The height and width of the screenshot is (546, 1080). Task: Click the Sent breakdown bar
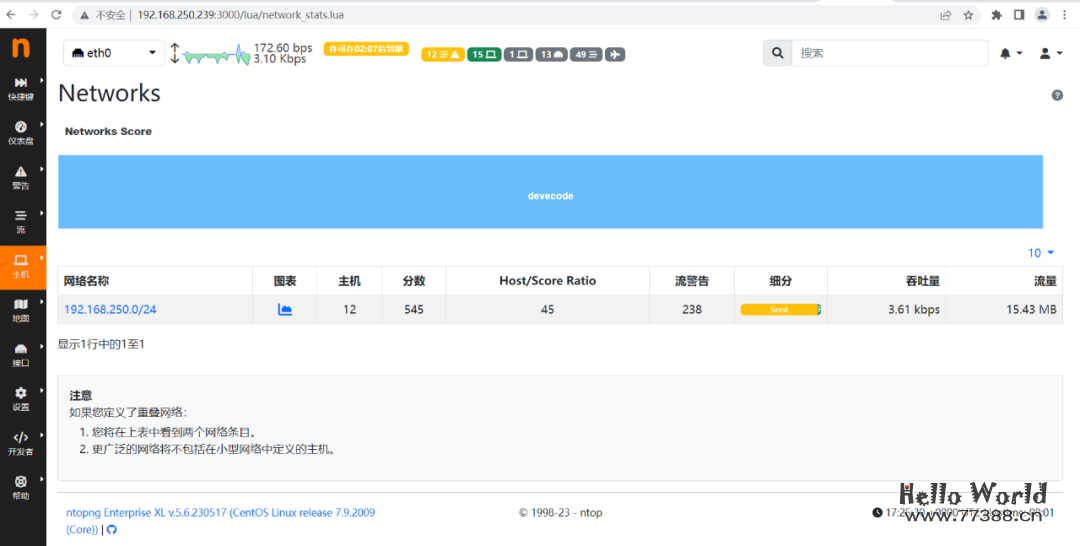point(780,310)
